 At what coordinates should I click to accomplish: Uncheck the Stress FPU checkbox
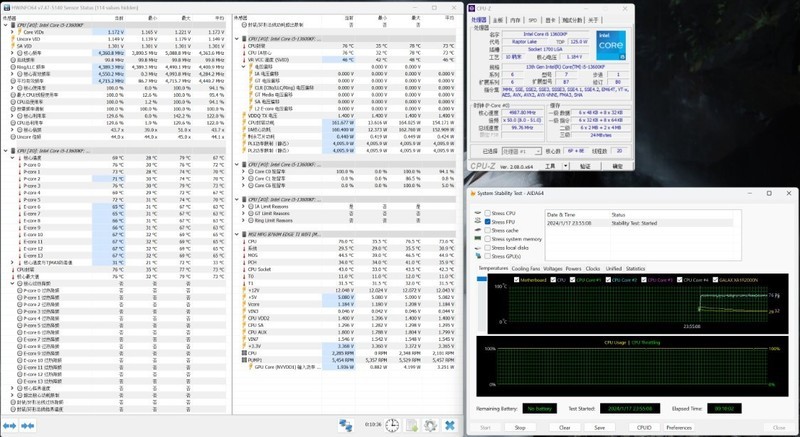pyautogui.click(x=485, y=222)
